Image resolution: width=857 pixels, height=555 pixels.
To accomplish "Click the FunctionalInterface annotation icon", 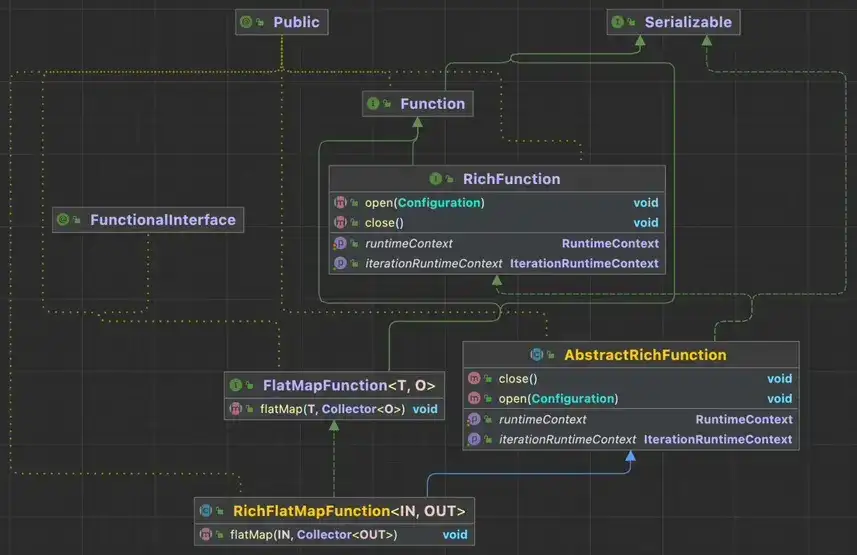I will click(63, 220).
